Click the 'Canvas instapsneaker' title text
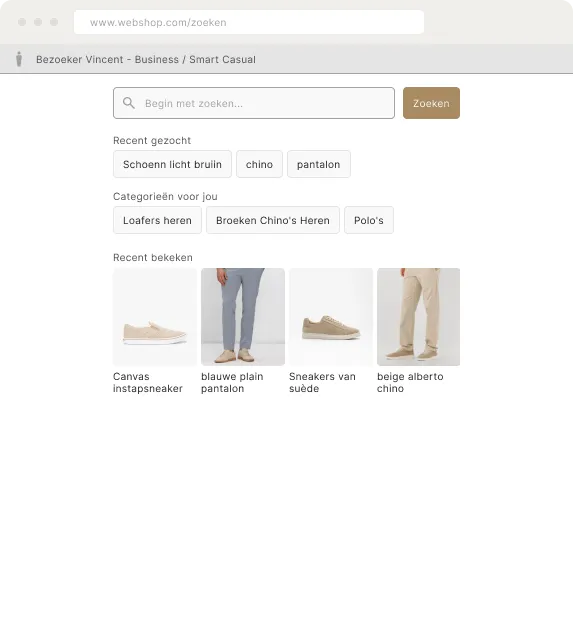573x622 pixels. pos(148,382)
